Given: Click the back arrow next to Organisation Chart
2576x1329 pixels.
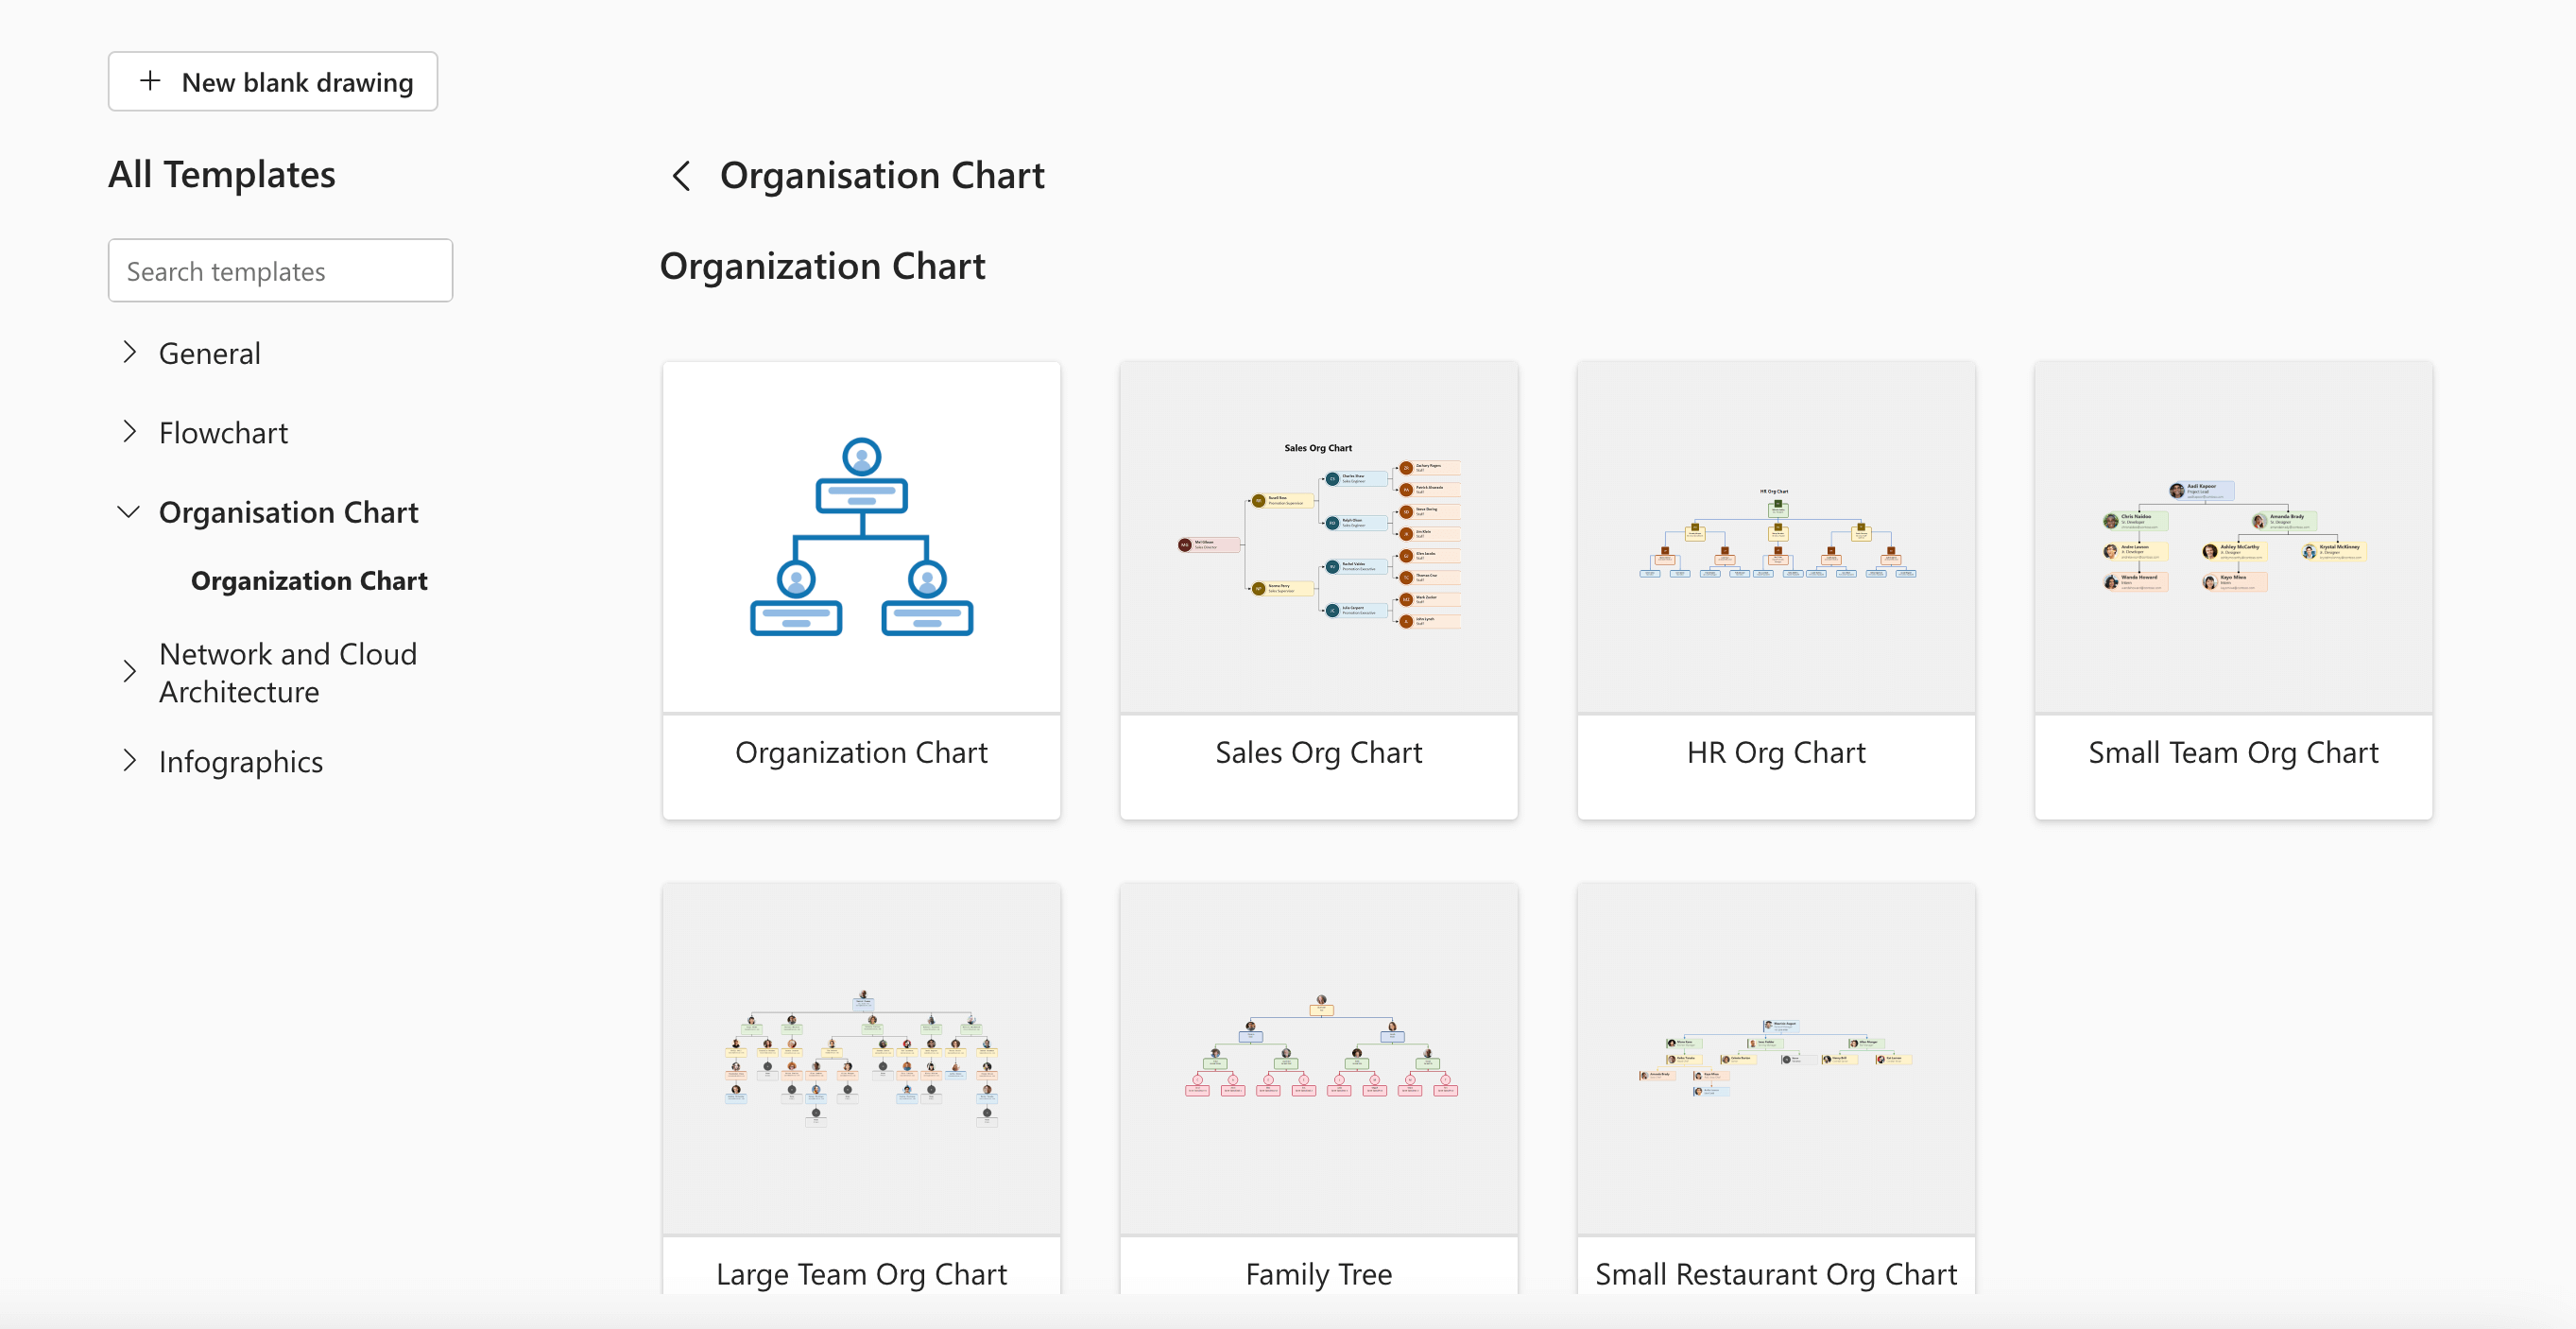Looking at the screenshot, I should tap(682, 176).
